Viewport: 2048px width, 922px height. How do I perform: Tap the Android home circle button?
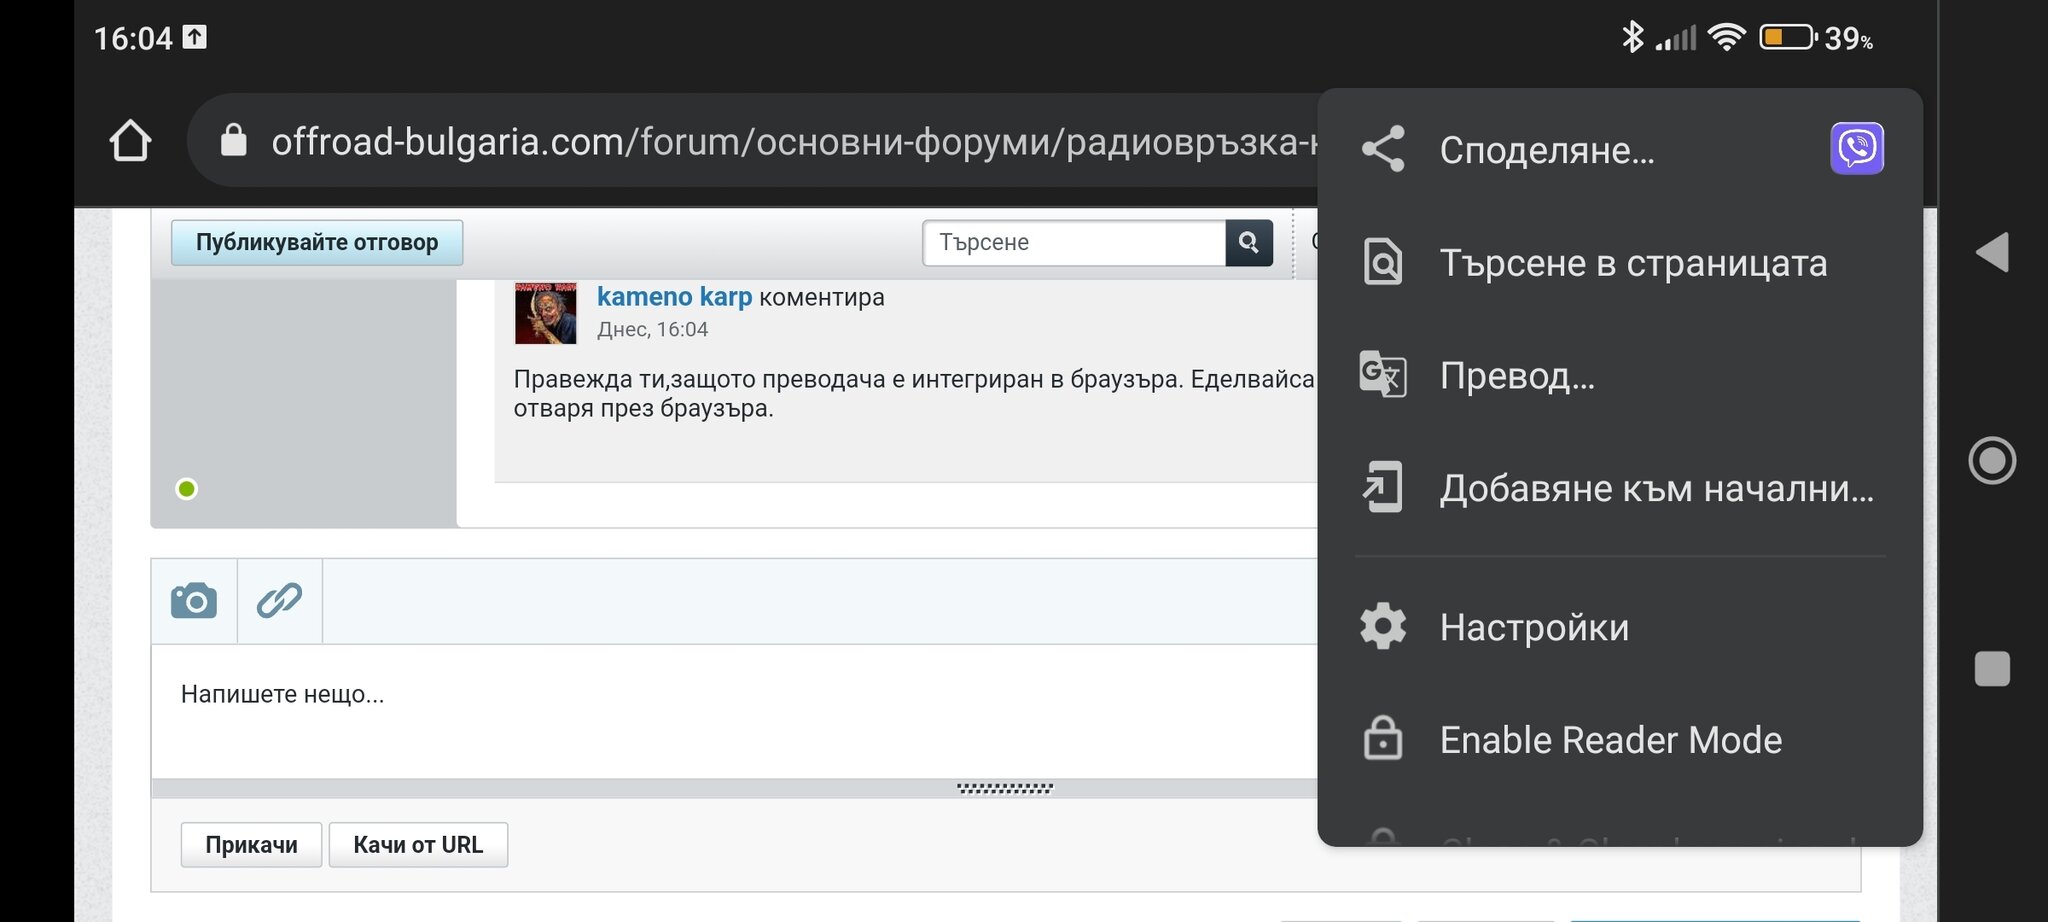click(x=1991, y=461)
